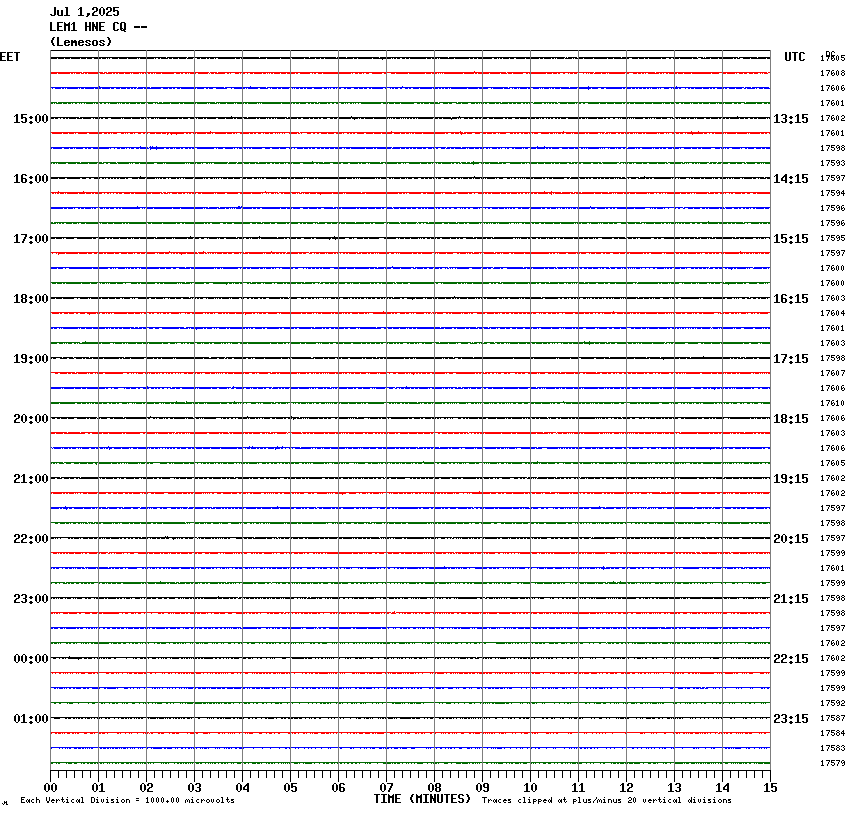Click minute 07 on the time axis
The image size is (850, 814).
click(x=387, y=788)
